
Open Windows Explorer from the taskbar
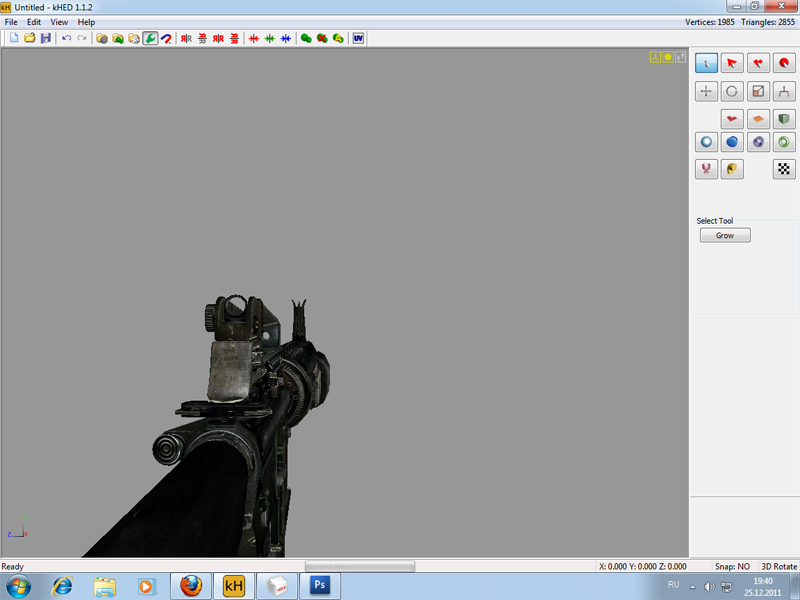[x=105, y=586]
